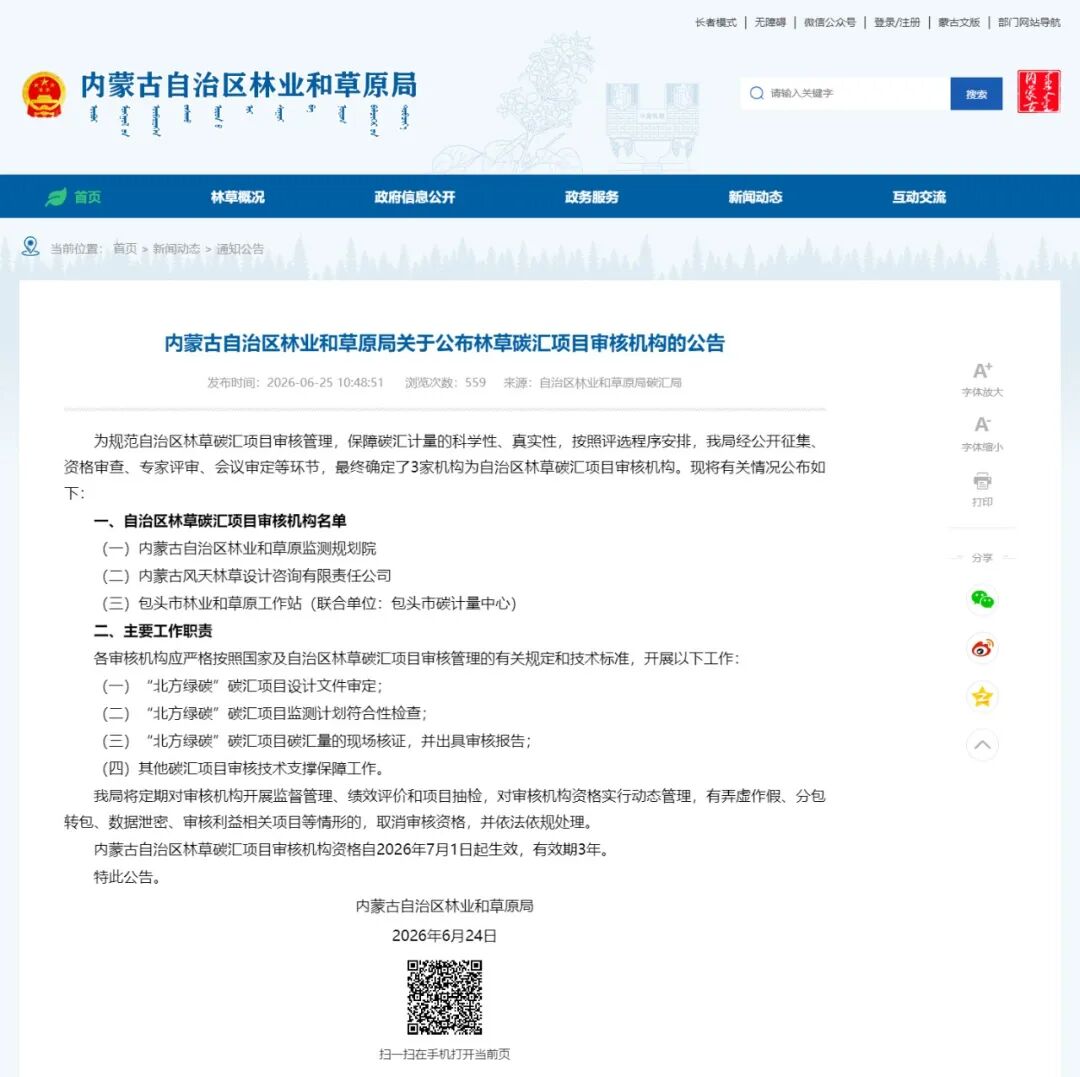This screenshot has width=1080, height=1077.
Task: Switch to 长者模式
Action: tap(716, 23)
